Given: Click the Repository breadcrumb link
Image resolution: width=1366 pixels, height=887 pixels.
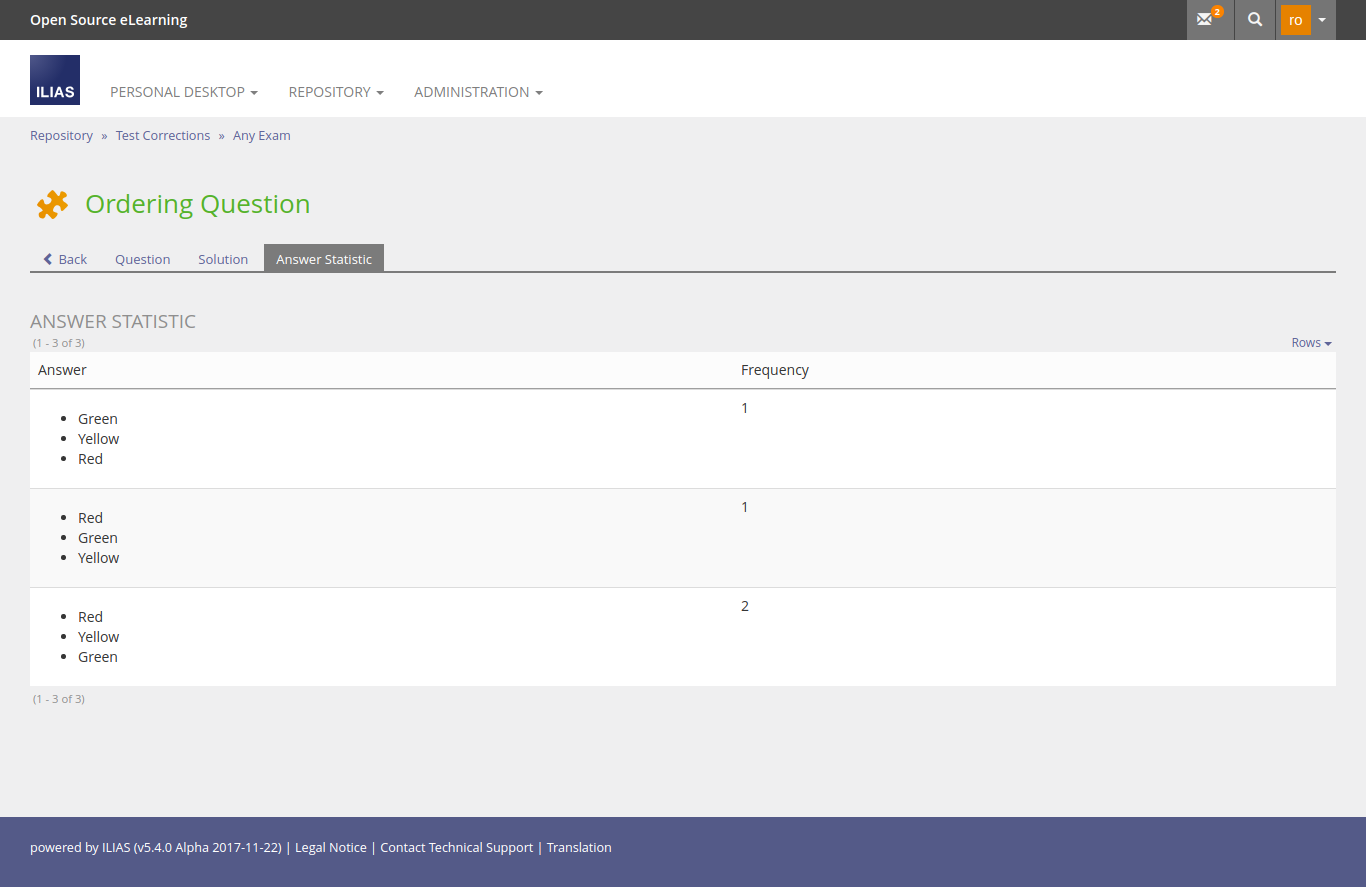Looking at the screenshot, I should tap(61, 136).
